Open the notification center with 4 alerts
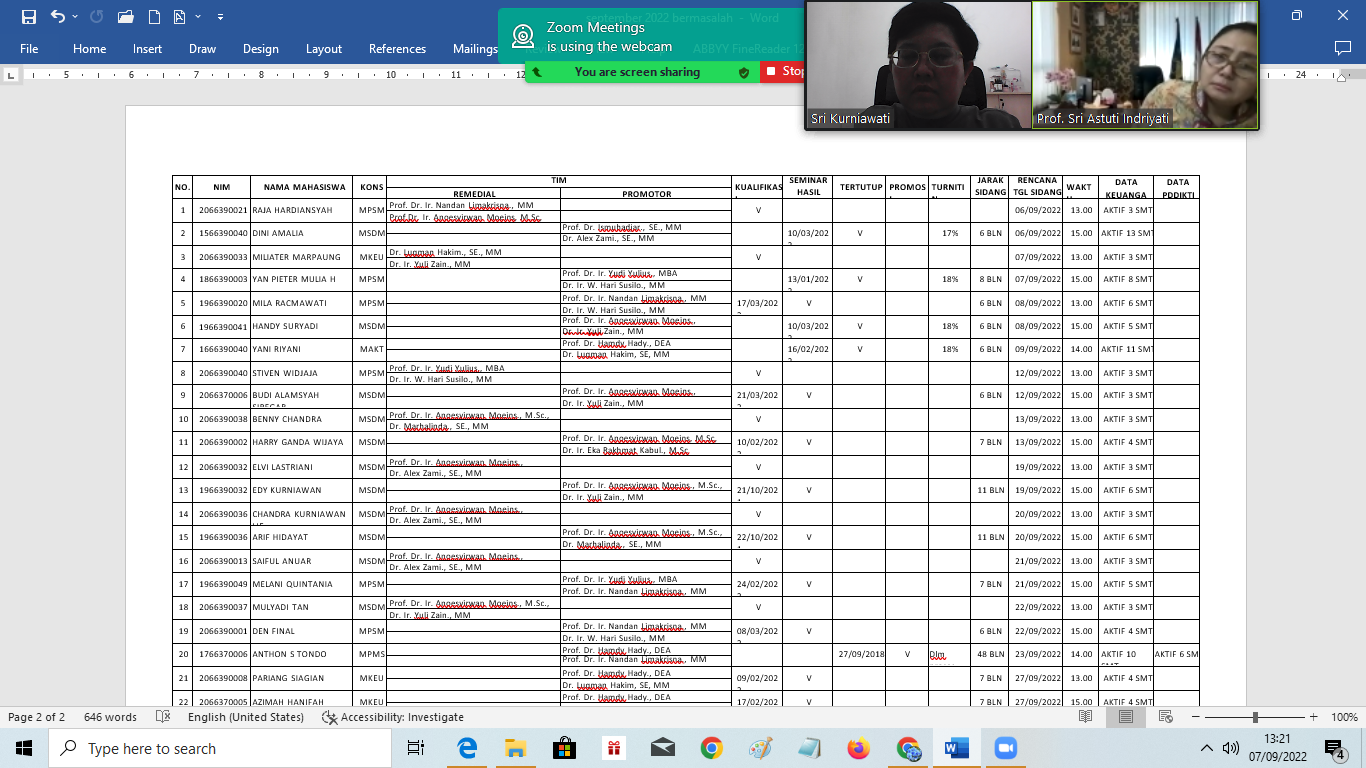Screen dimensions: 1366x768 [1334, 748]
